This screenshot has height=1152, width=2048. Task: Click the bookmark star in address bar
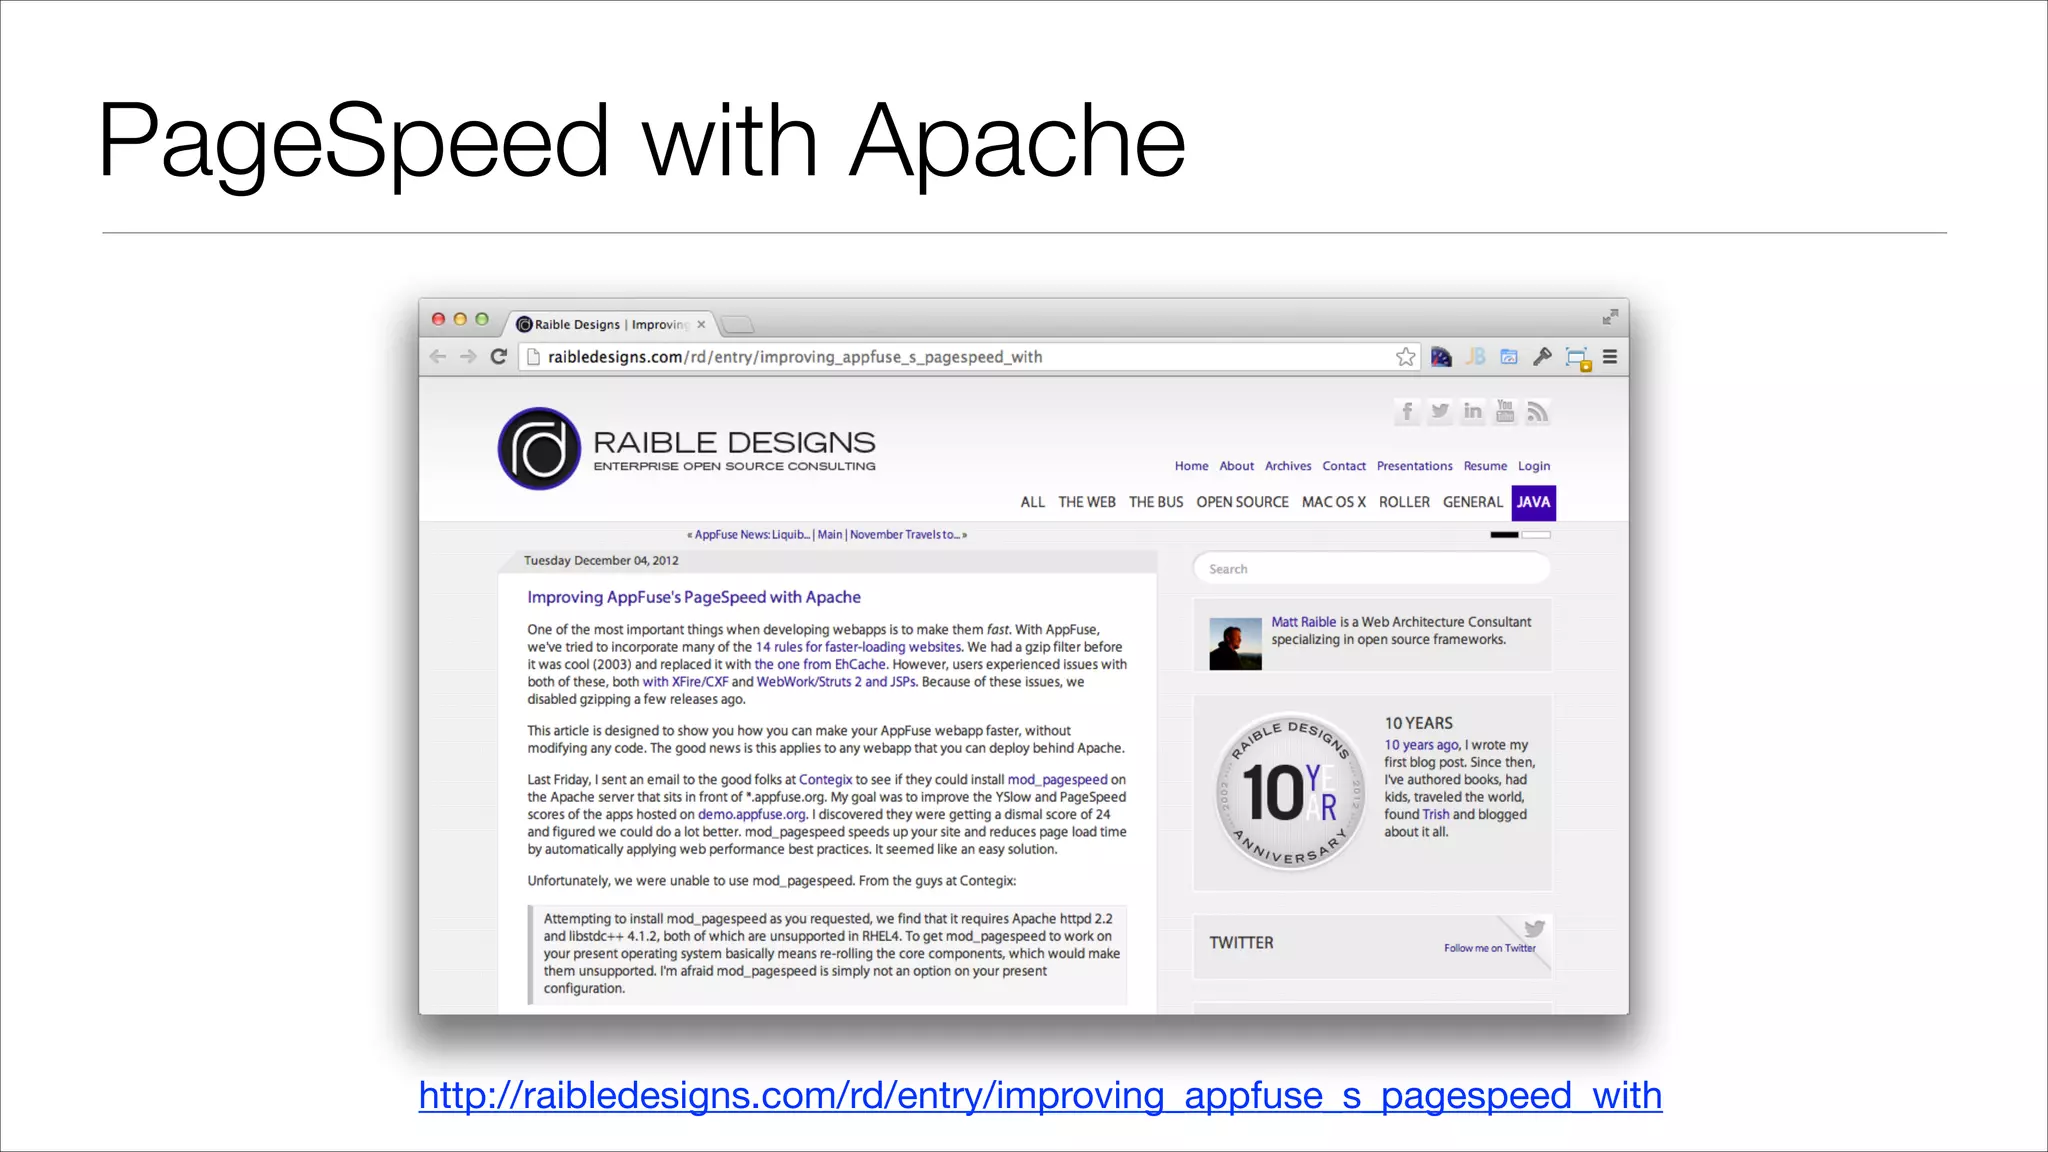click(1405, 357)
